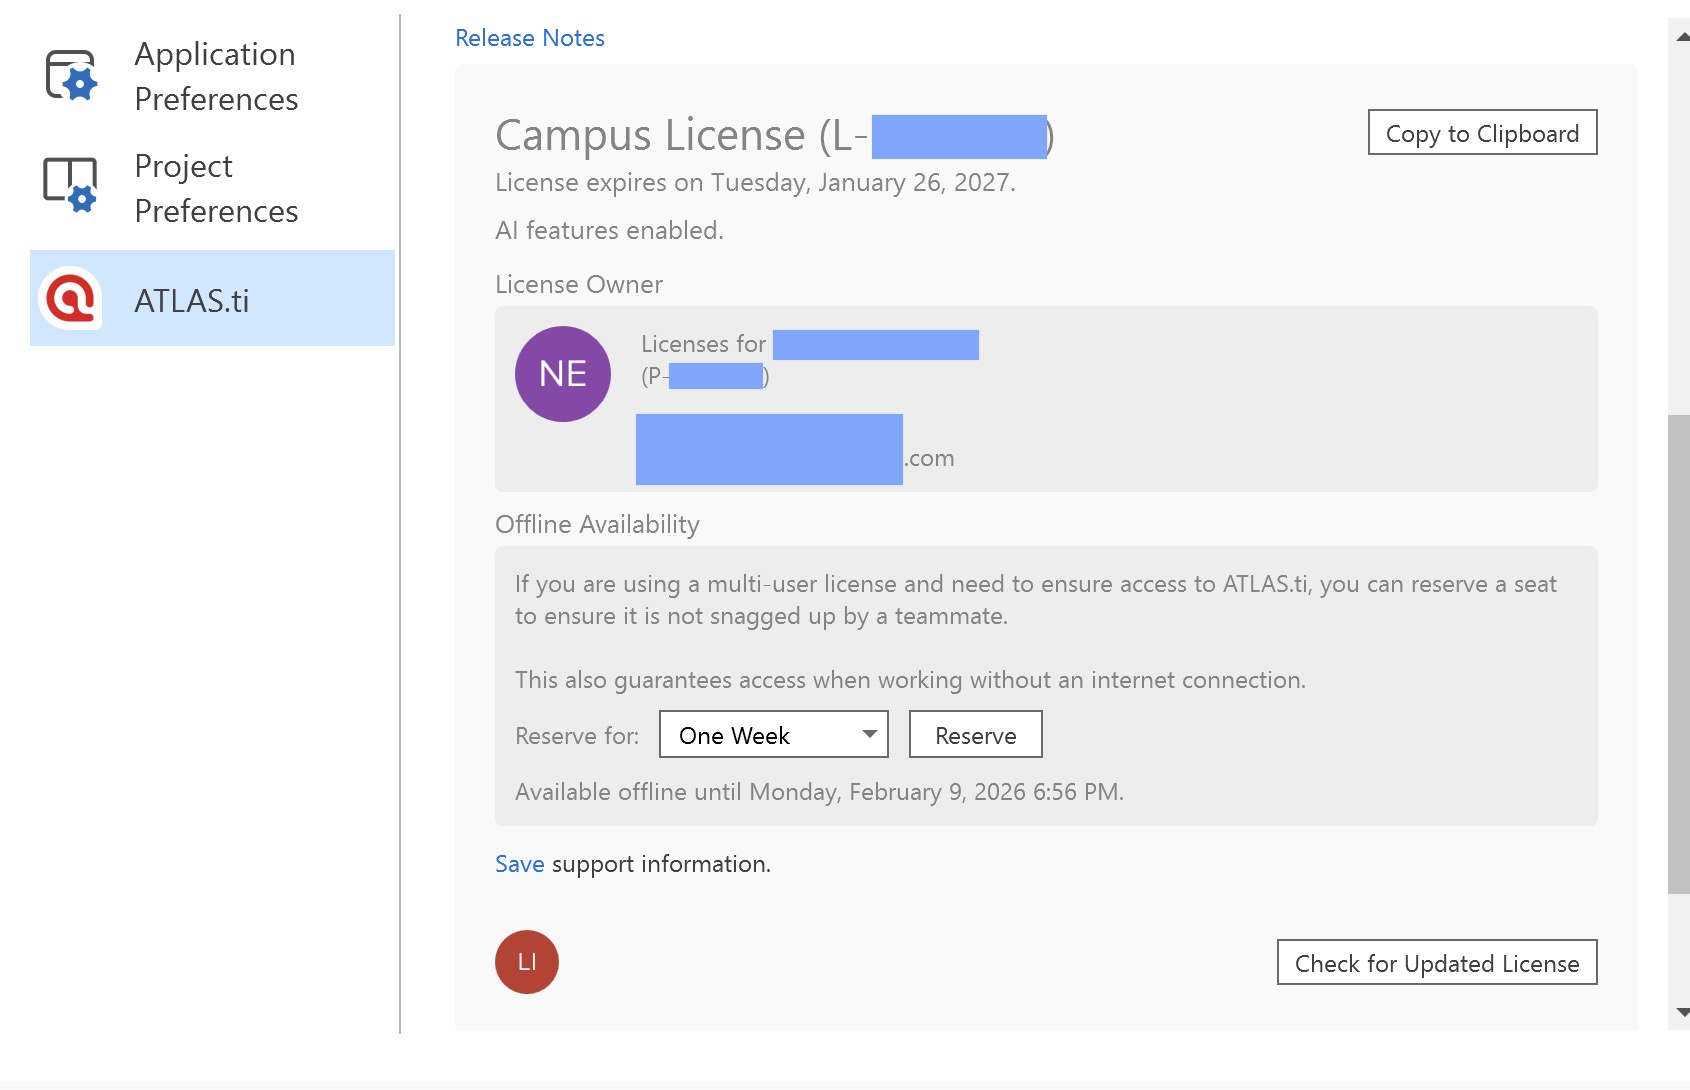1690x1090 pixels.
Task: Click the 'AI features enabled.' text
Action: pos(609,230)
